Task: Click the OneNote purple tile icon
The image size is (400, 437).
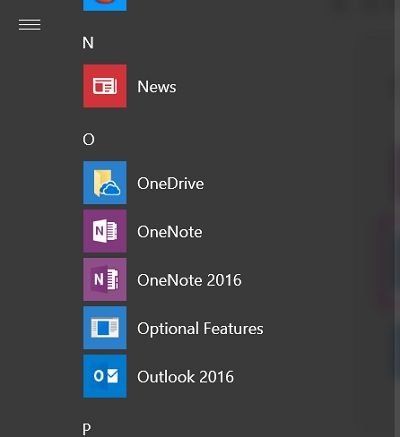Action: pyautogui.click(x=105, y=231)
